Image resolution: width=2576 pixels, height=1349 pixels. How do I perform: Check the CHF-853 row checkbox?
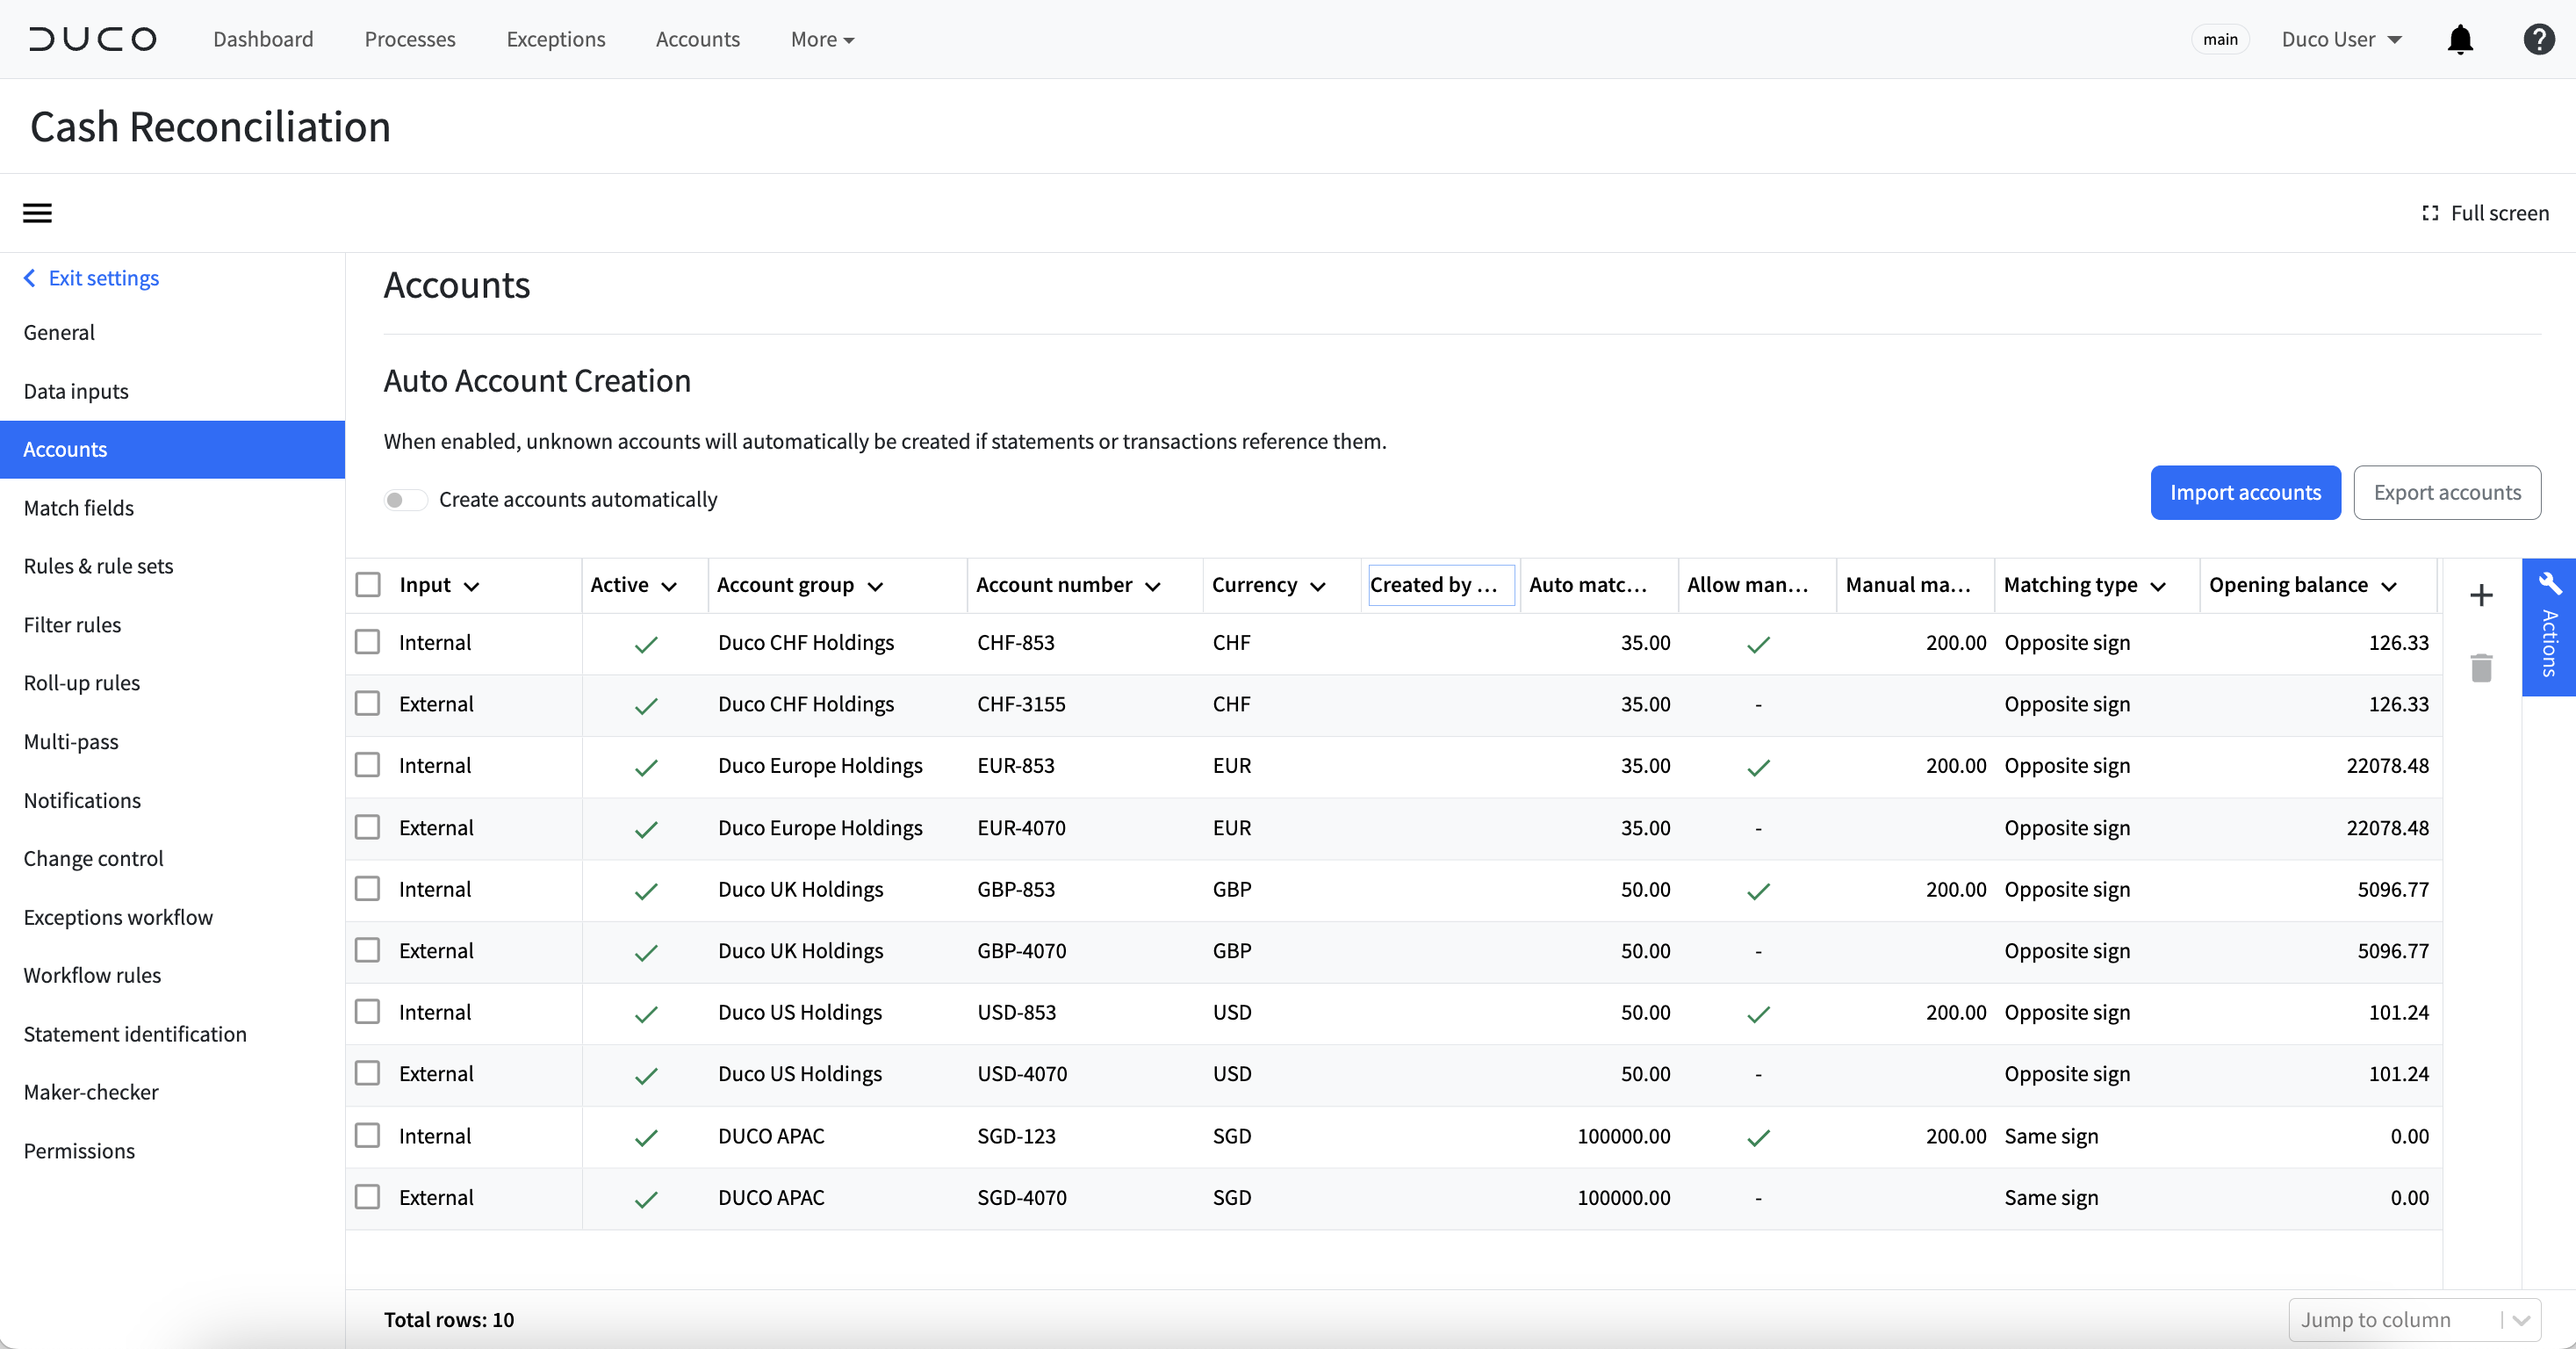[368, 642]
